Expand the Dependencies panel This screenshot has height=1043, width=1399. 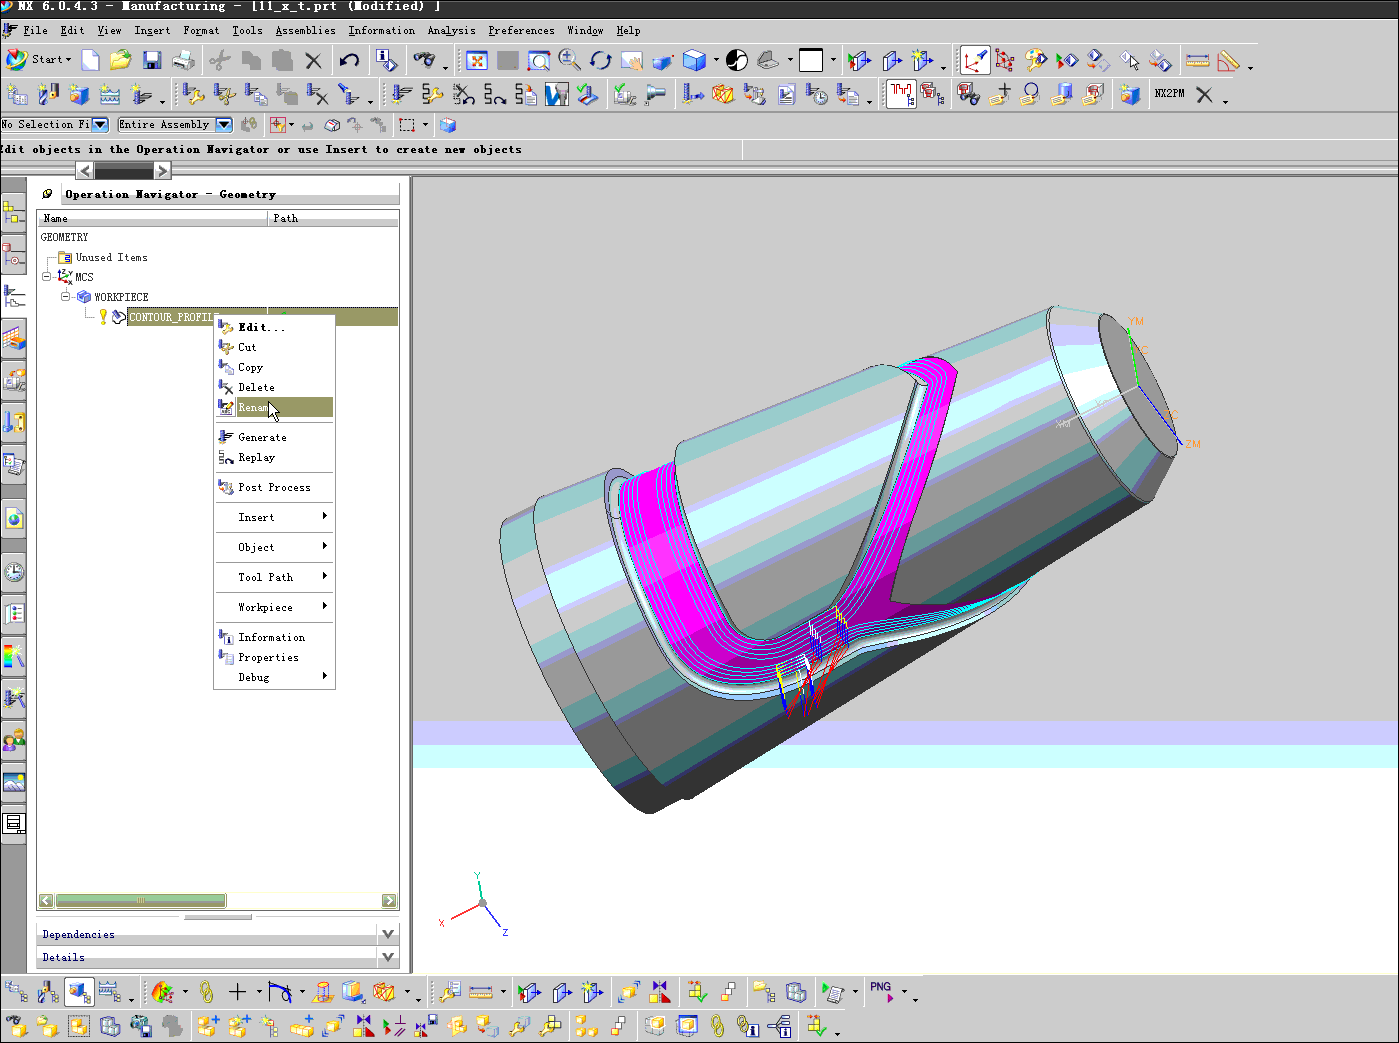(x=388, y=934)
